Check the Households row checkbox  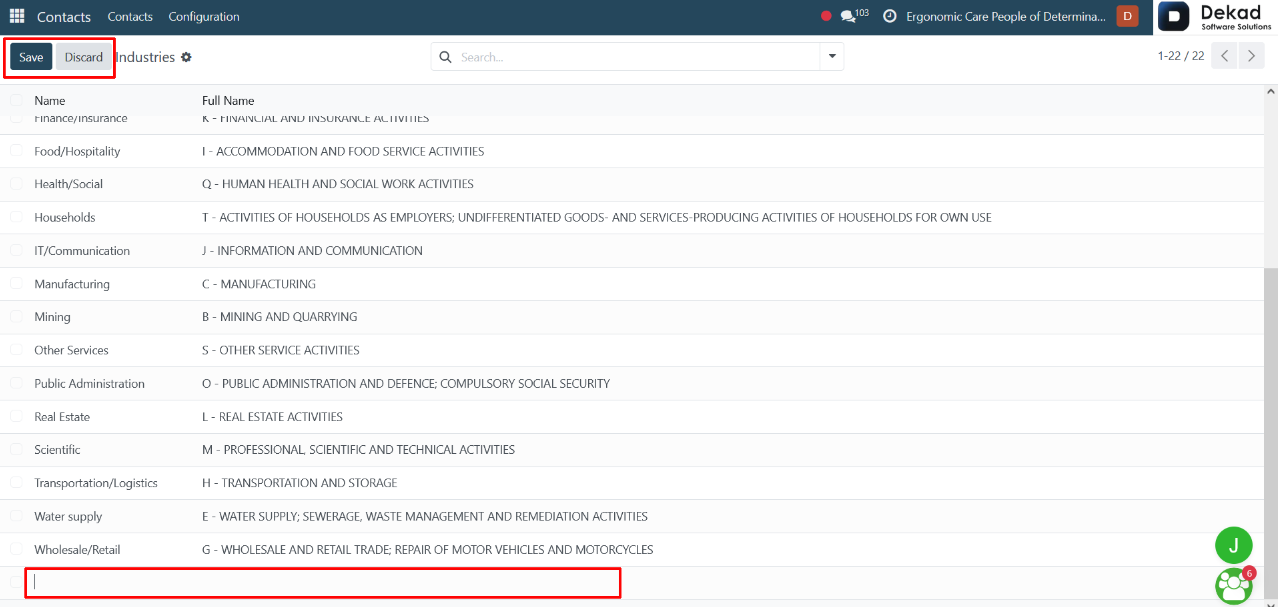click(x=16, y=217)
